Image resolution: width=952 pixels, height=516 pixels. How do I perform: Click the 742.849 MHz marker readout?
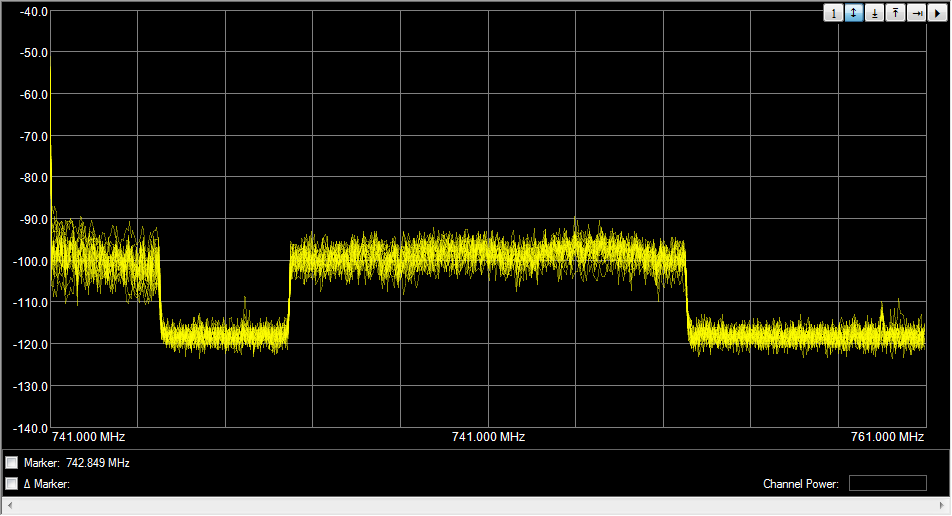[98, 464]
